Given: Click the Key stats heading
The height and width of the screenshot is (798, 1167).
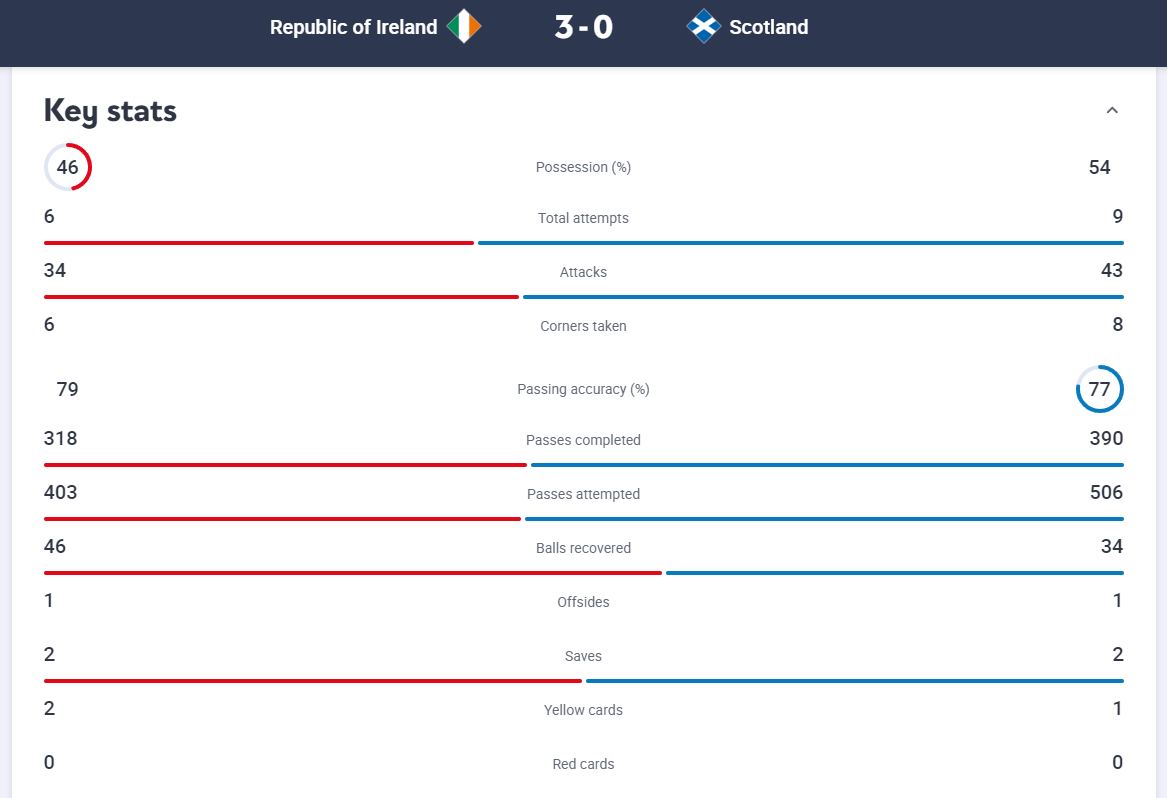Looking at the screenshot, I should click(x=110, y=111).
